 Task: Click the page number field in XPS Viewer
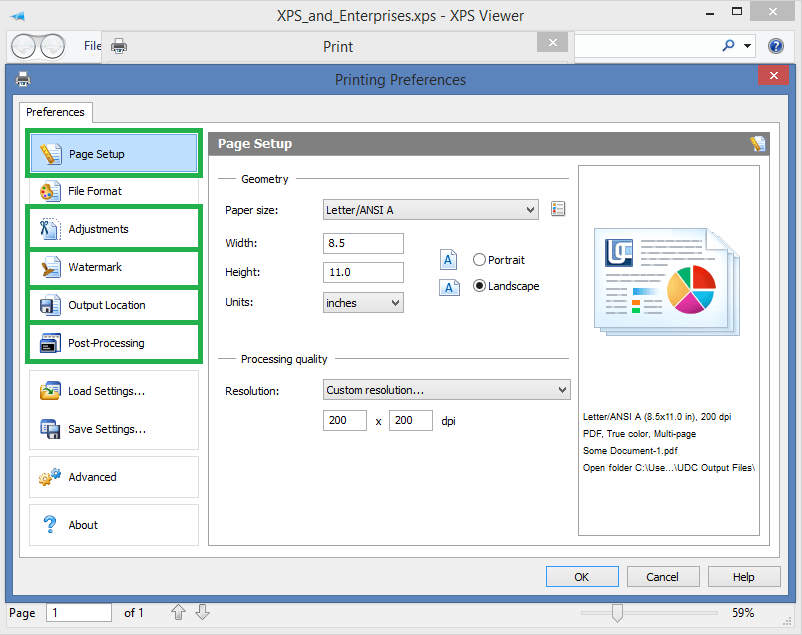[79, 612]
